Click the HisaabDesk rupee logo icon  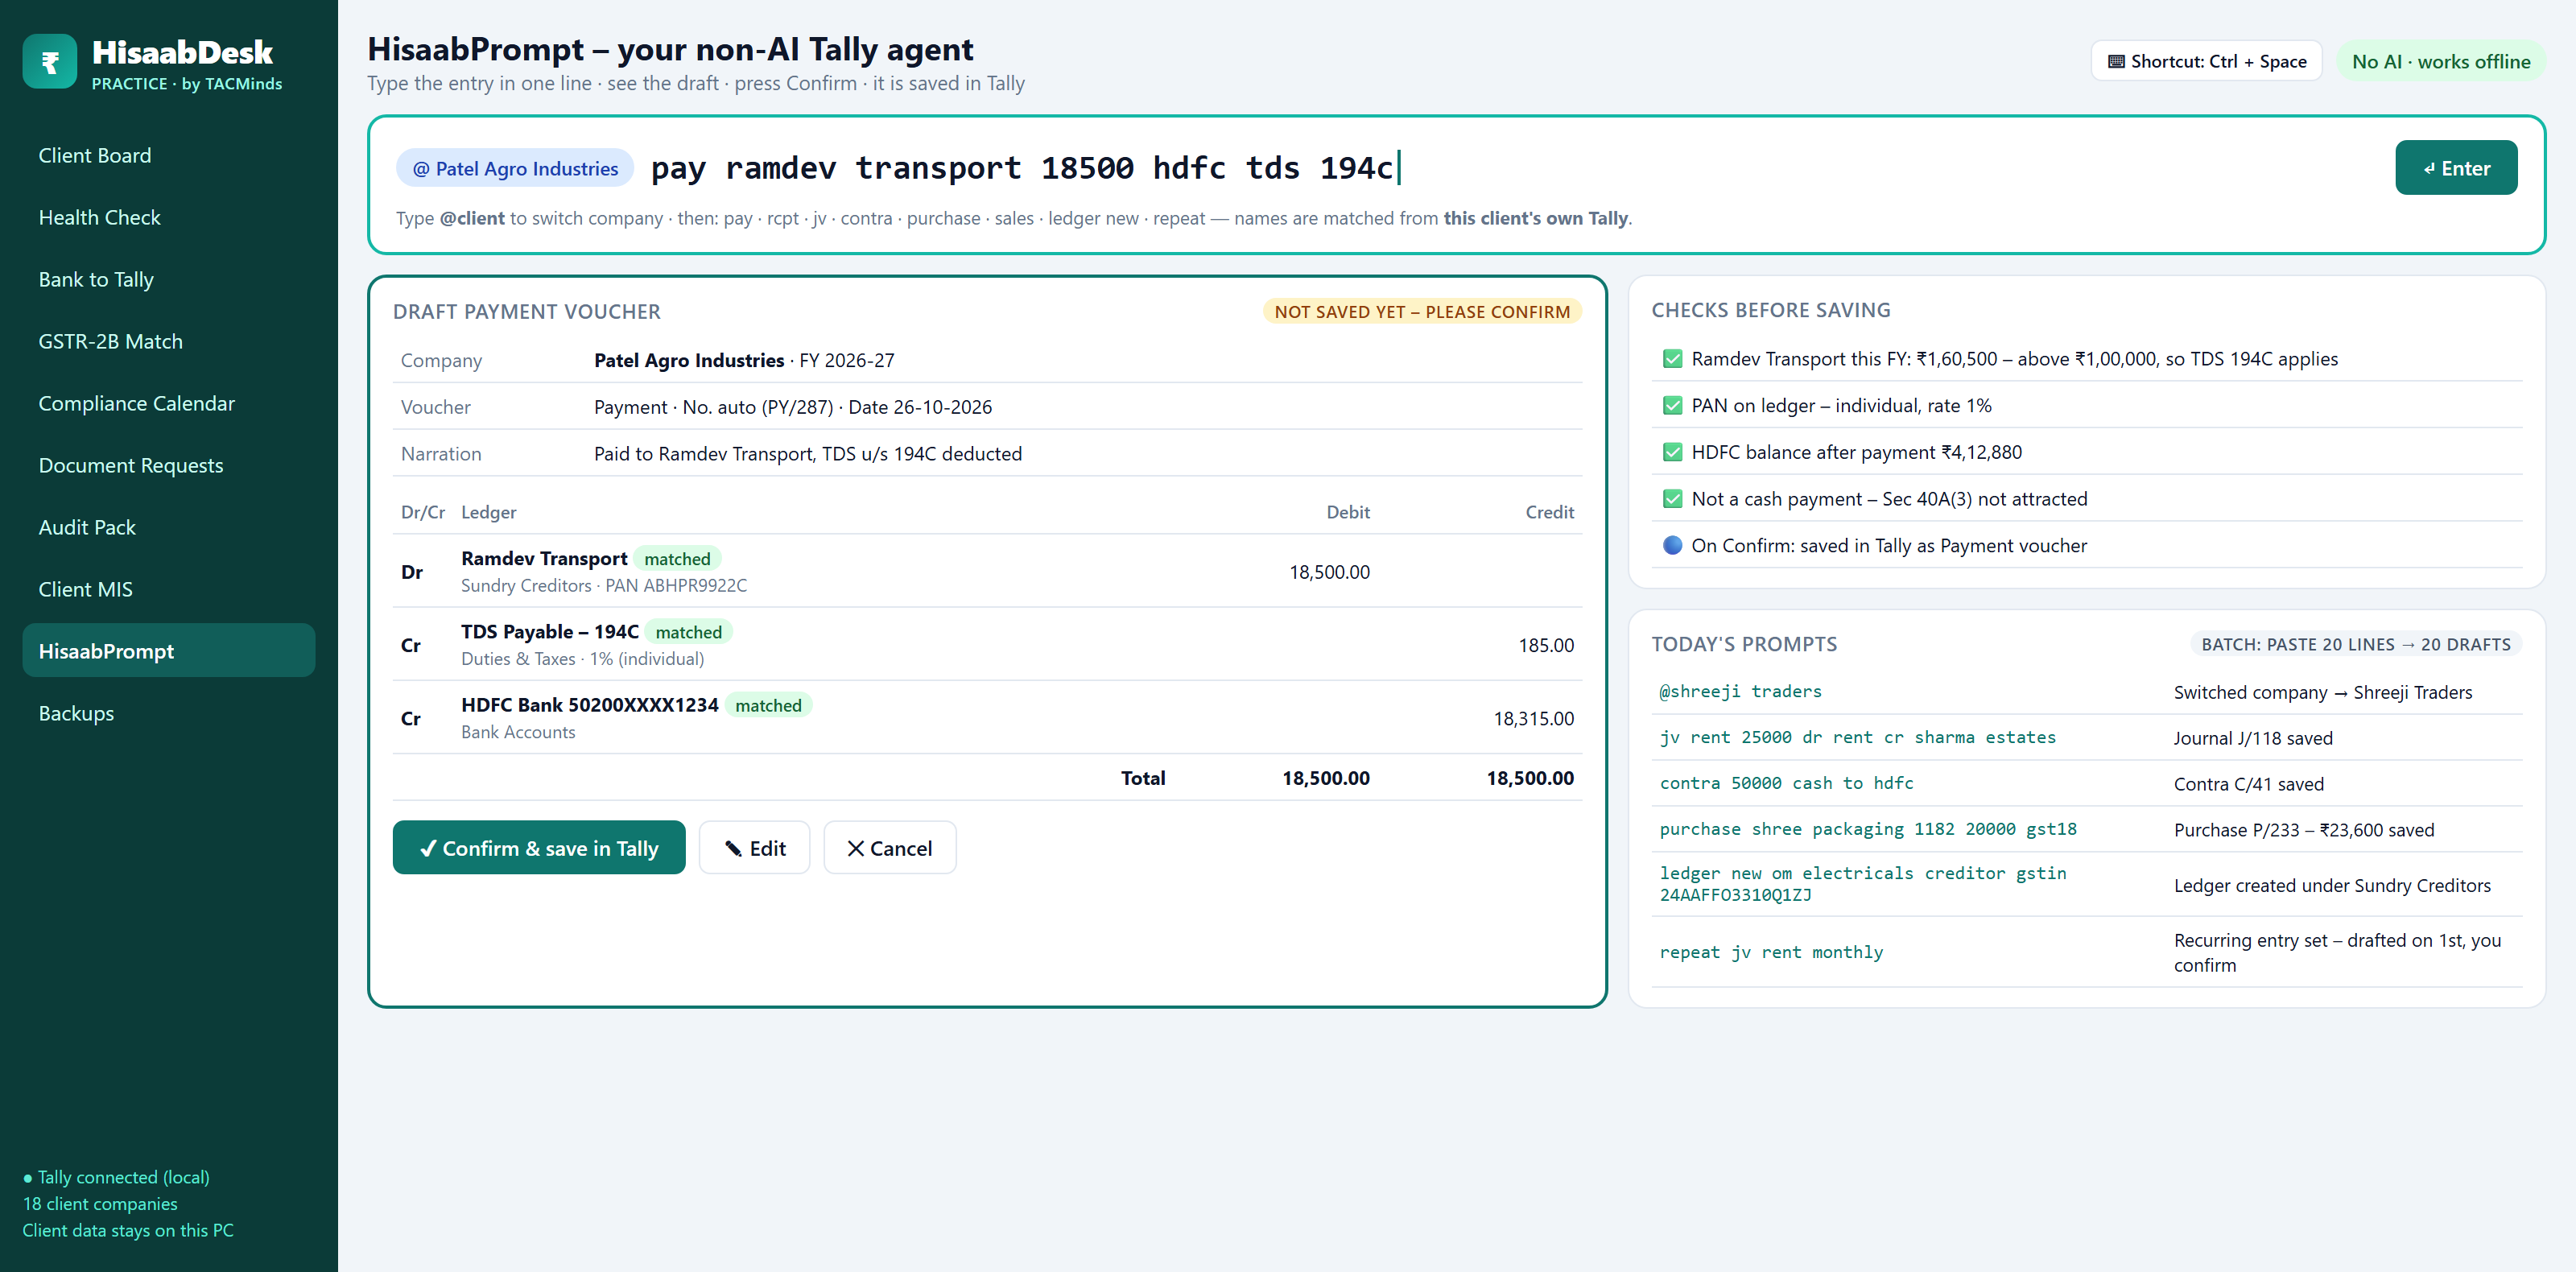[x=49, y=62]
